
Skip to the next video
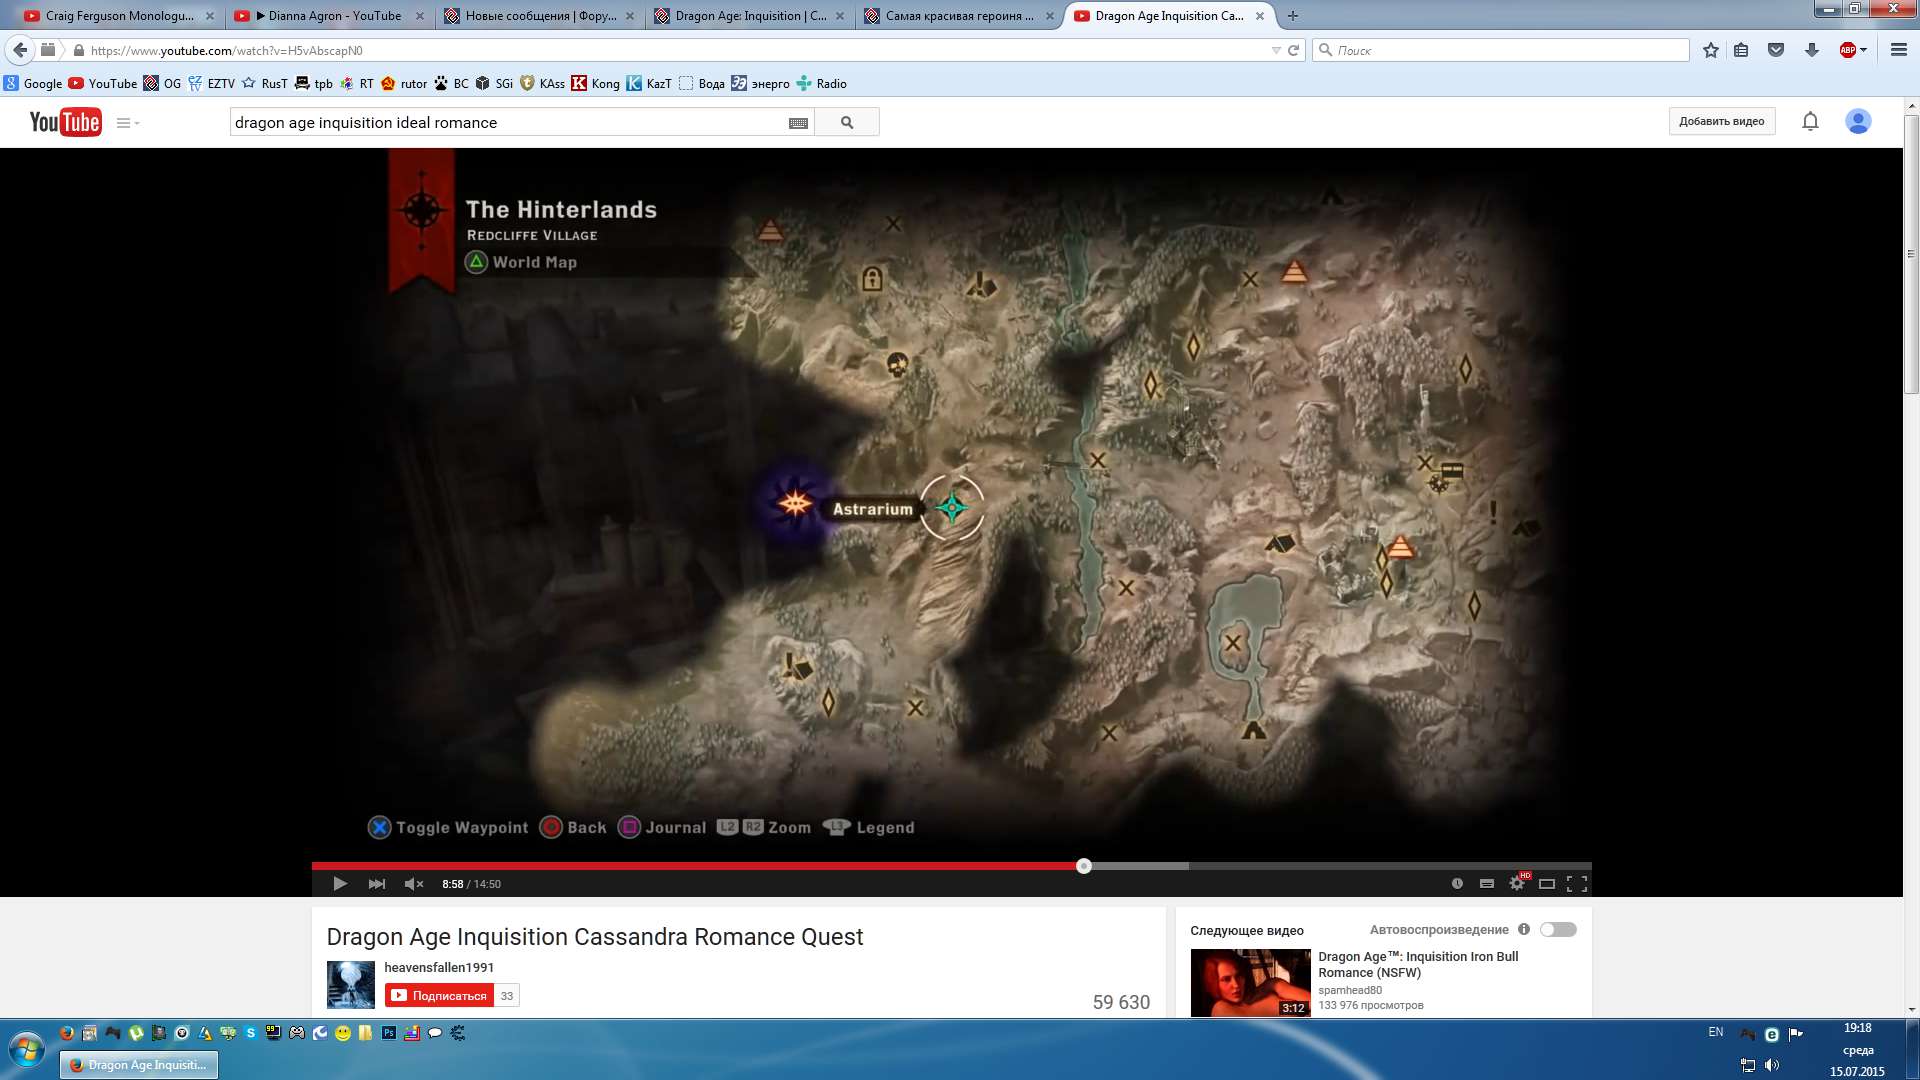(376, 884)
